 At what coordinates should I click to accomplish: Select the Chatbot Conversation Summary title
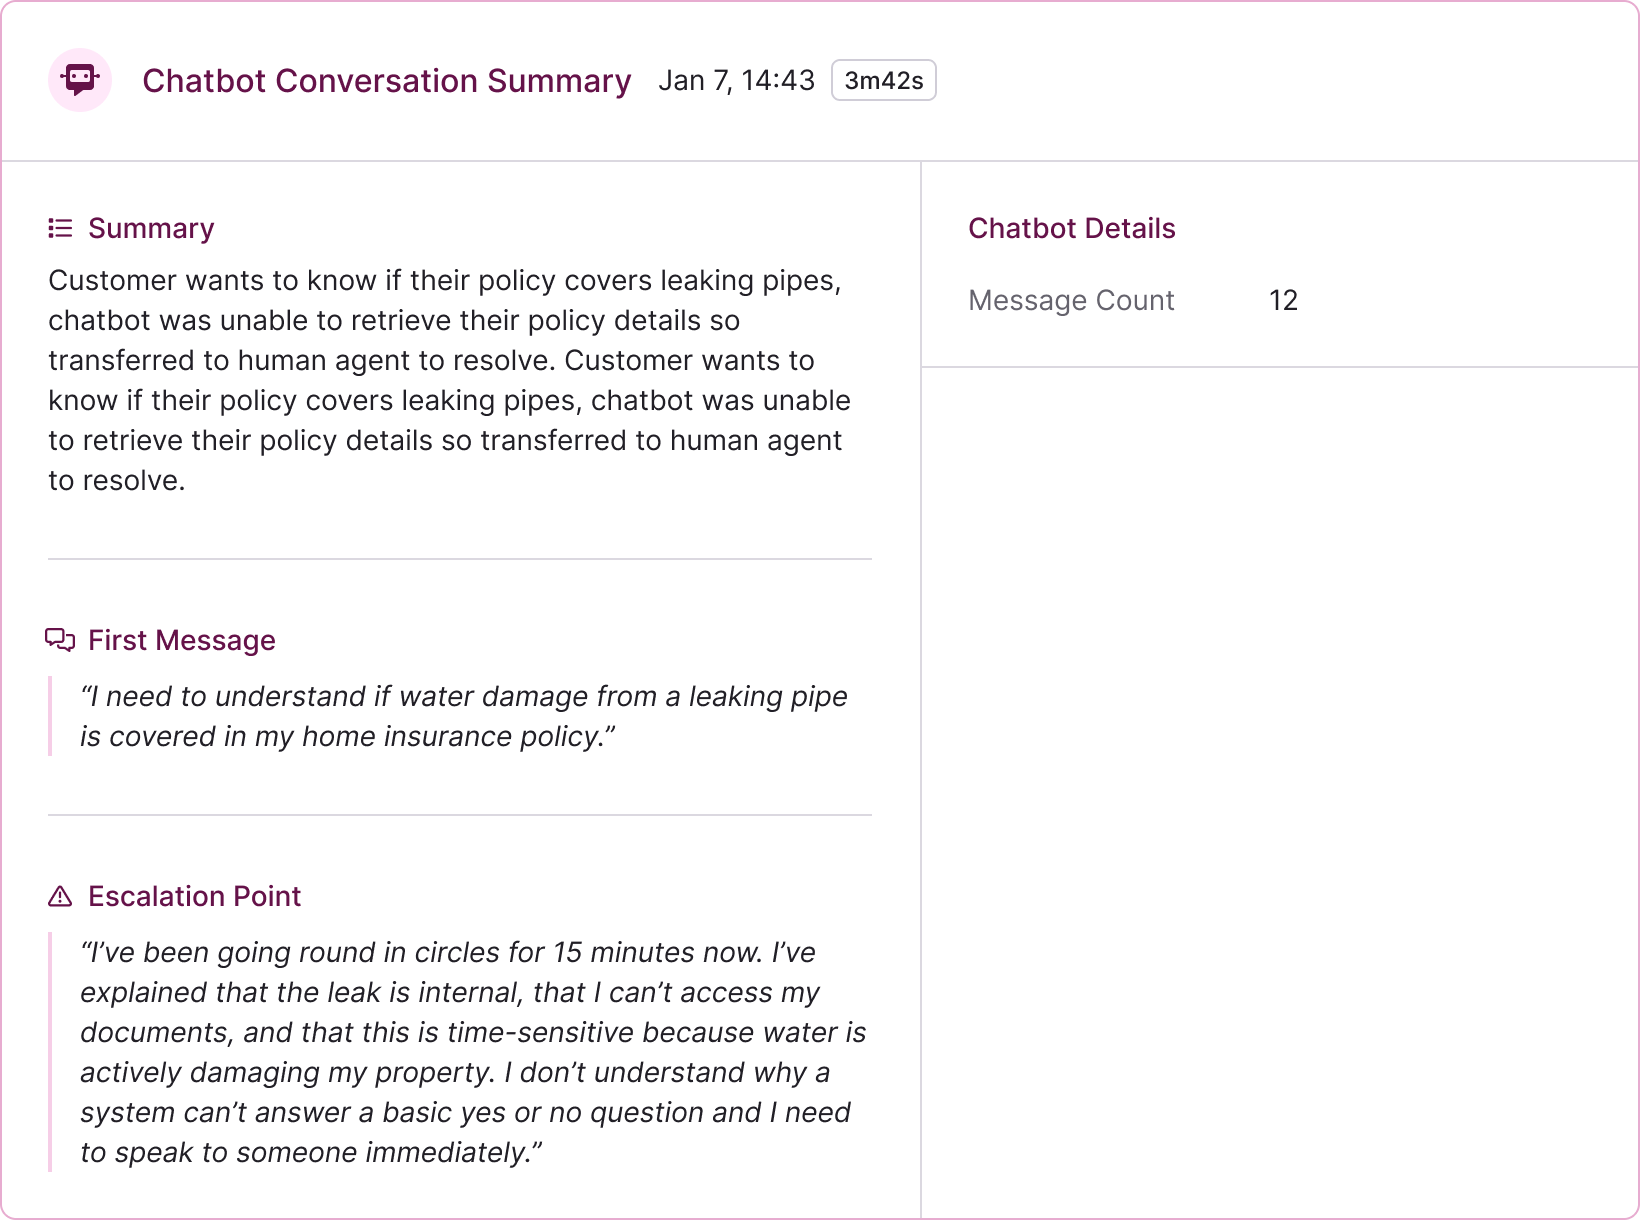[x=386, y=81]
